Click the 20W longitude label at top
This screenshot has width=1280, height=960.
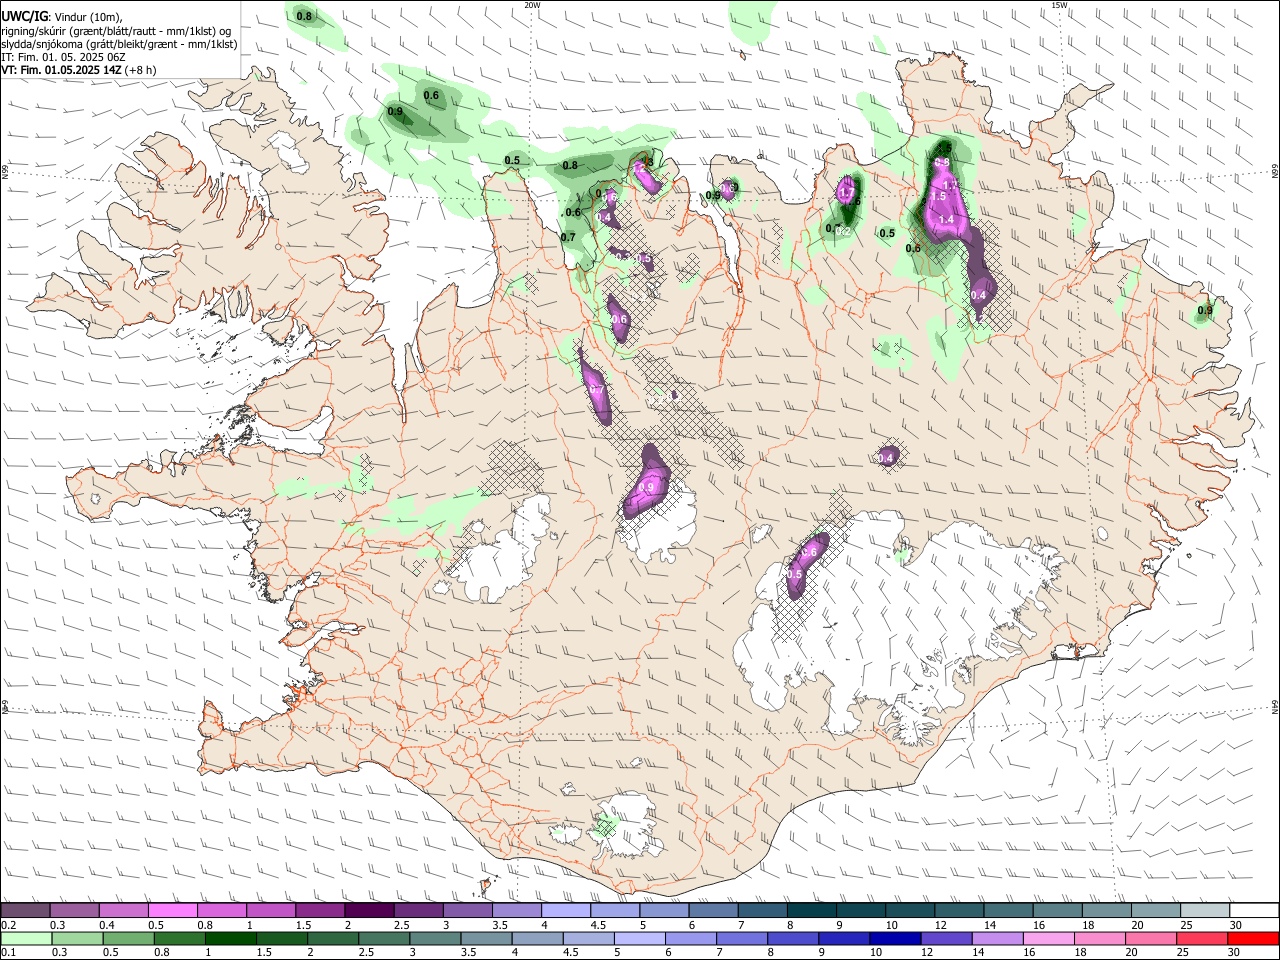coord(532,5)
